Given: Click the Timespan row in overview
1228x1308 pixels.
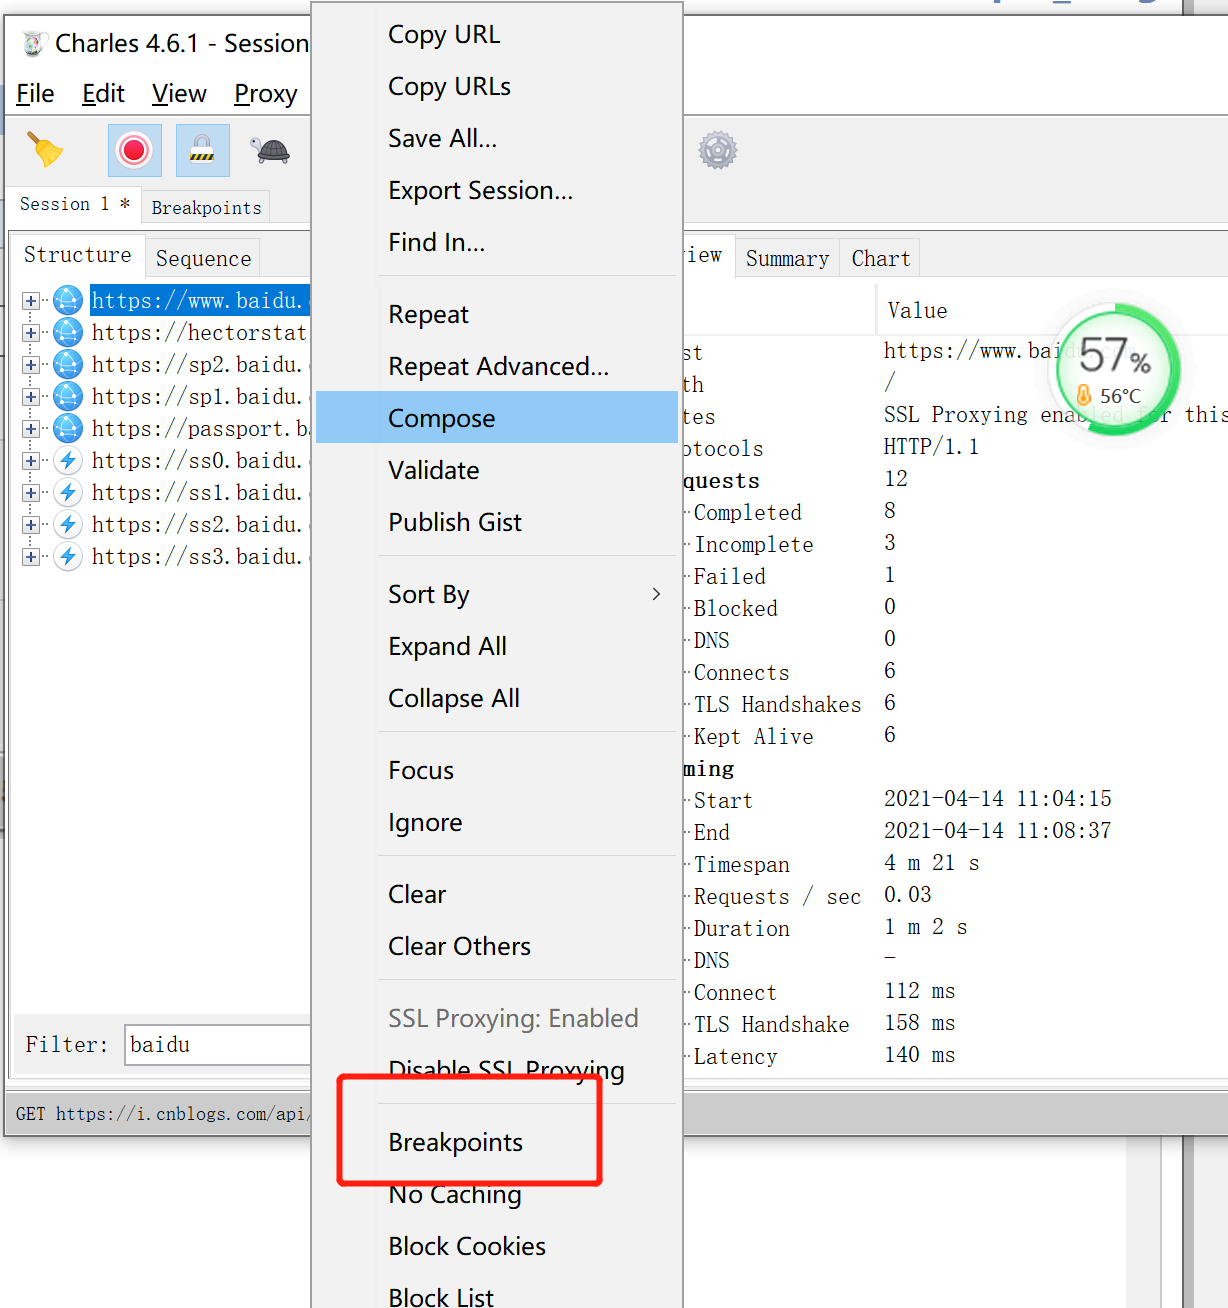Looking at the screenshot, I should click(955, 864).
